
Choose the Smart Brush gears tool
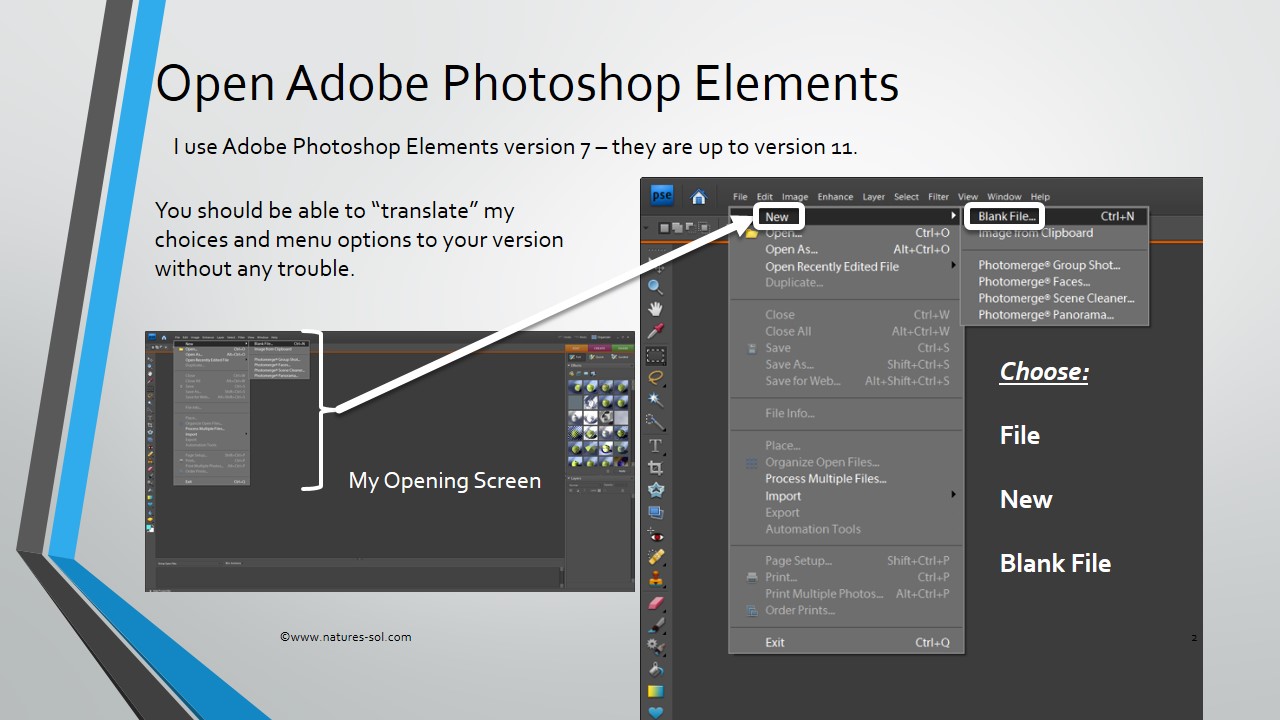pyautogui.click(x=655, y=647)
